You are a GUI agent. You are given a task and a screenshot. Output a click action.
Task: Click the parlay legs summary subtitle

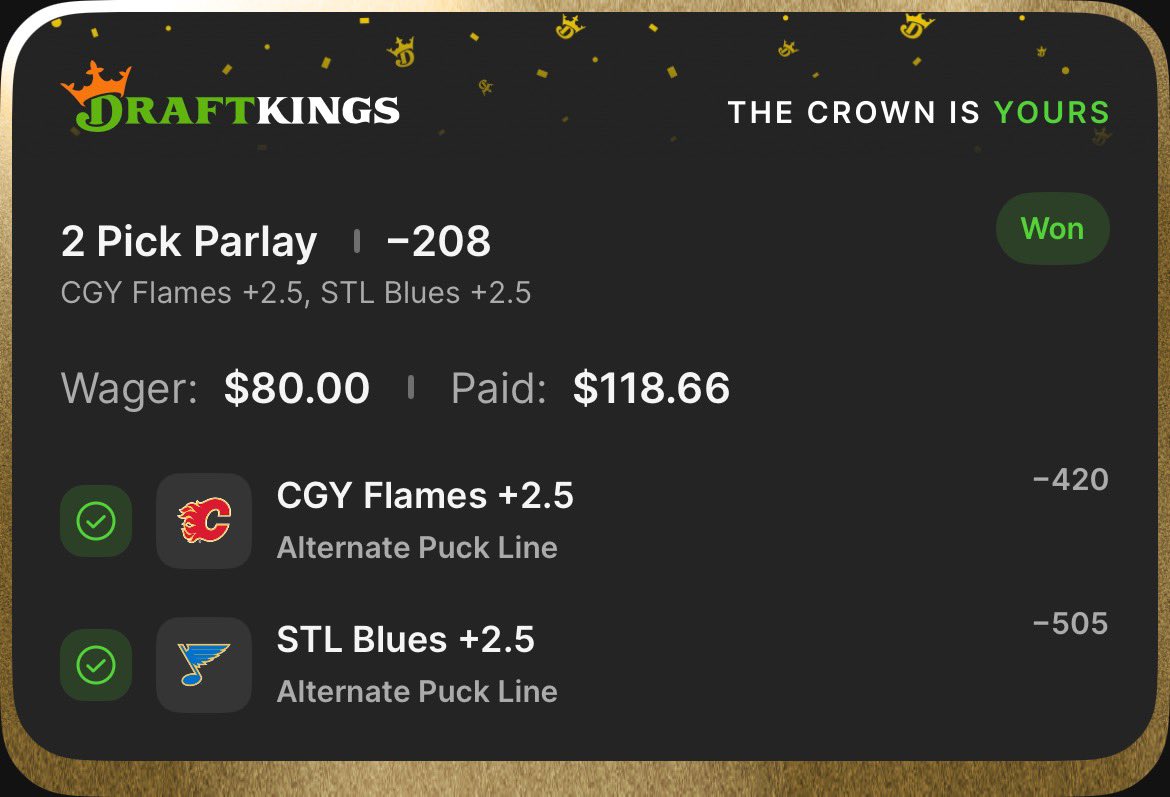(x=296, y=293)
